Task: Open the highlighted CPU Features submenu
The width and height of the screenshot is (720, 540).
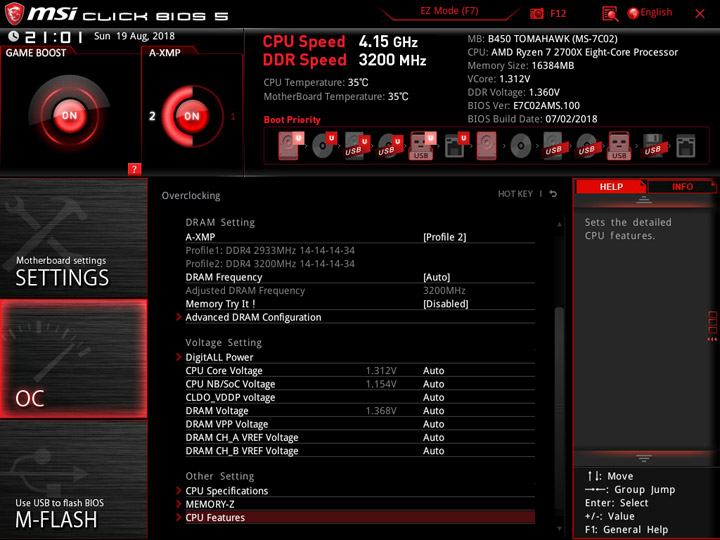Action: [x=360, y=518]
